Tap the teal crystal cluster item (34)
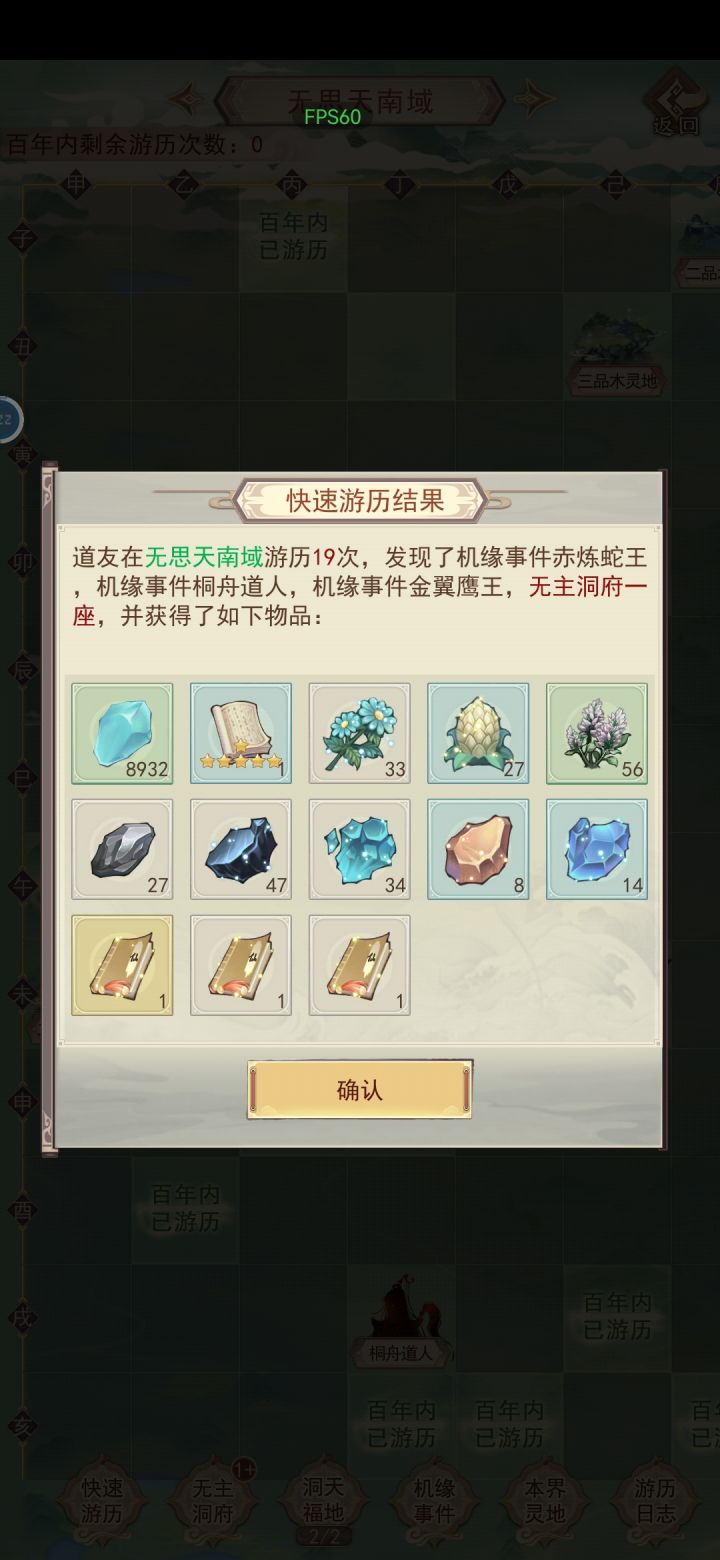Screen dimensions: 720x1560 pos(359,849)
